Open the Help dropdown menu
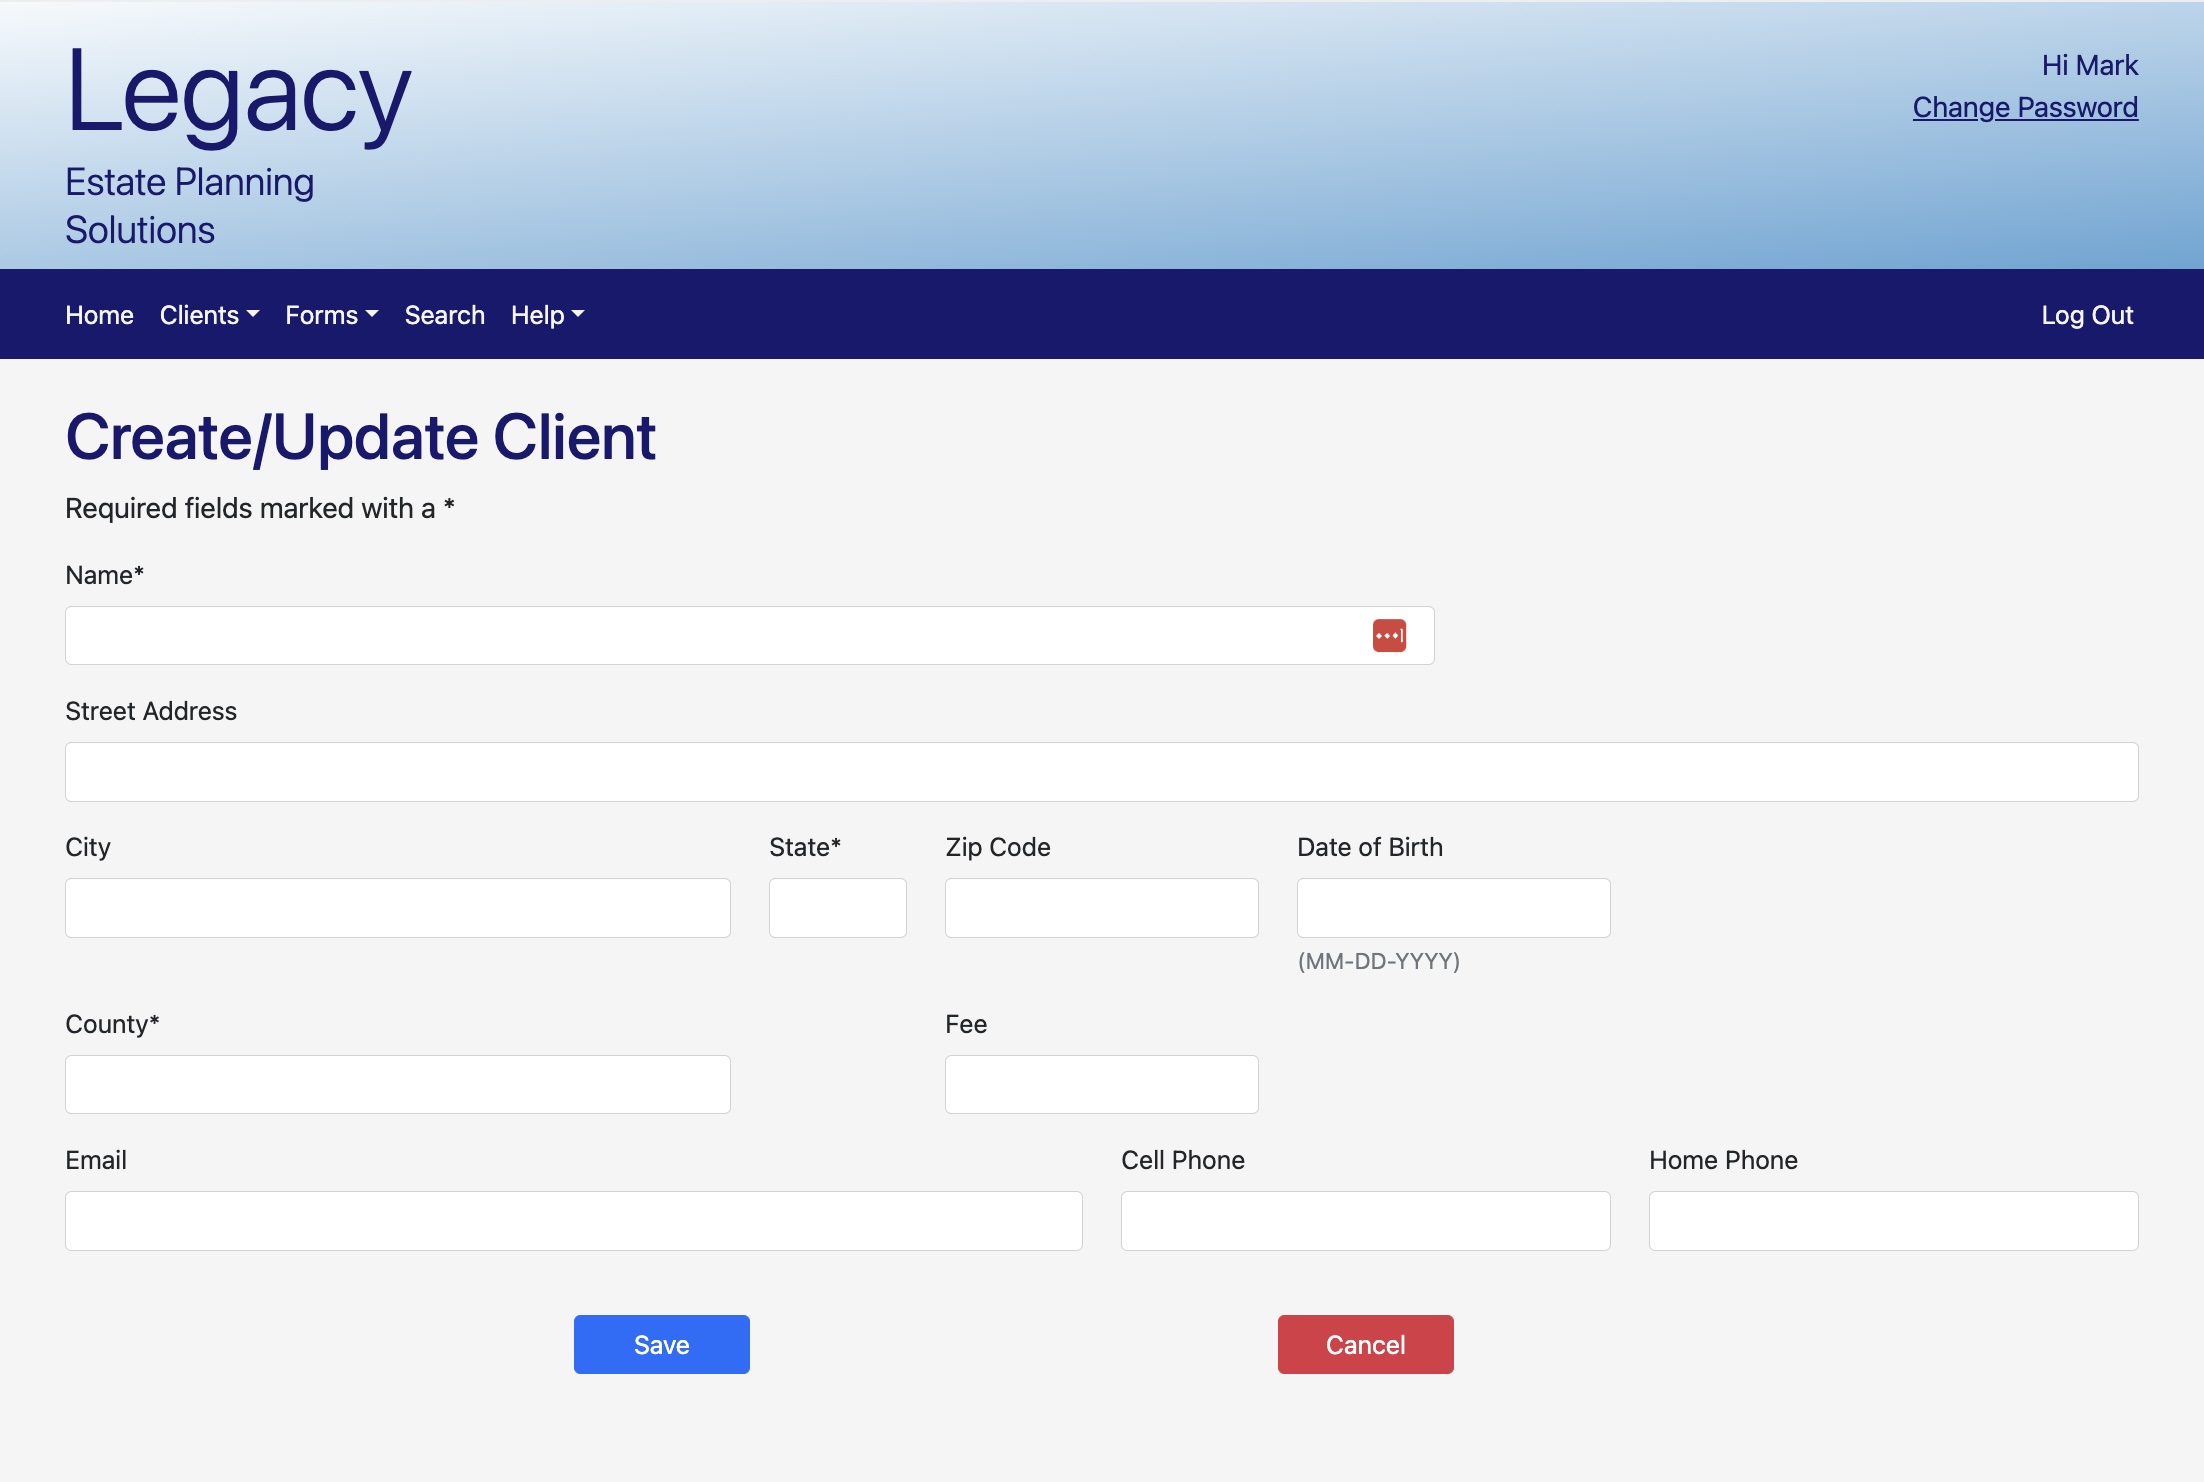2204x1482 pixels. 547,315
